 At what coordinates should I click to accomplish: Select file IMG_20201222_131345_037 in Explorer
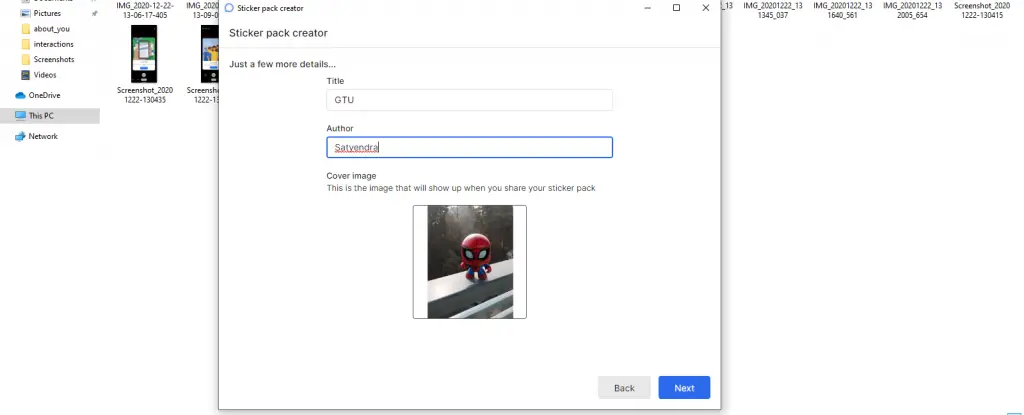click(x=773, y=10)
